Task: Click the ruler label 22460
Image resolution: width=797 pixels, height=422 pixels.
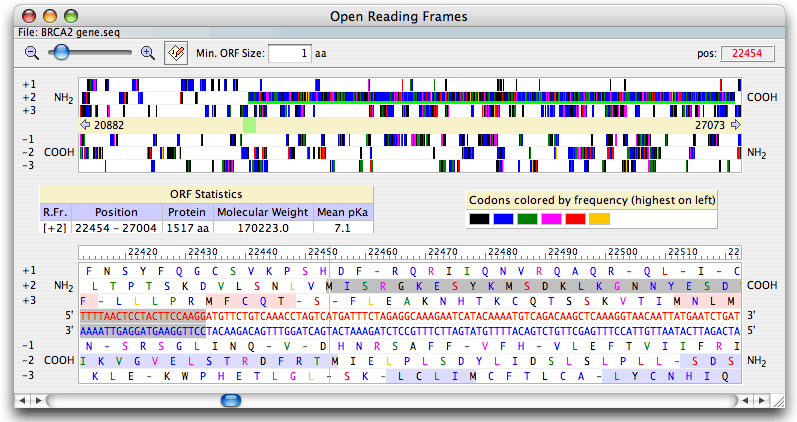Action: 383,252
